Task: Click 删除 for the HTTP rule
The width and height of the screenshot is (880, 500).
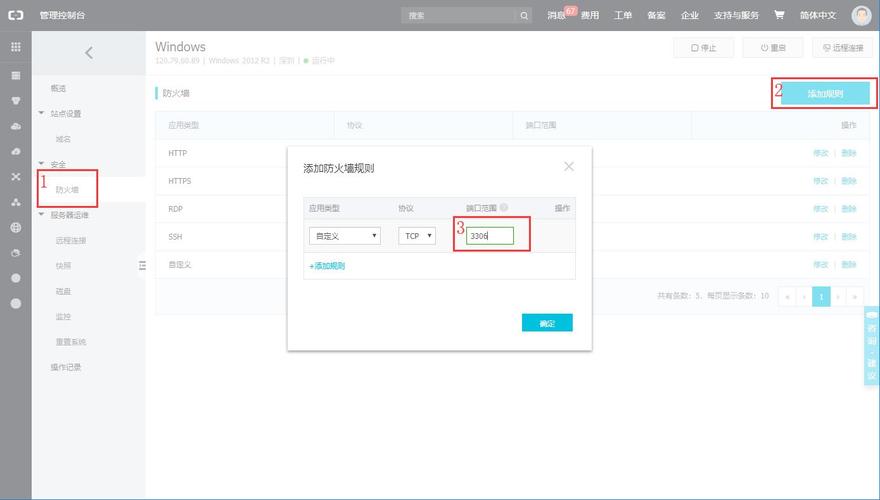Action: click(x=849, y=153)
